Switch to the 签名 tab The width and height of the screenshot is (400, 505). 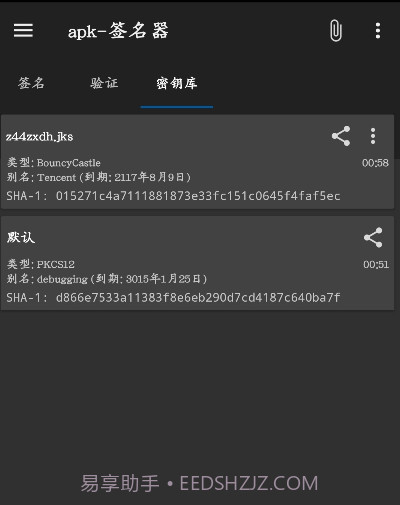(x=31, y=83)
